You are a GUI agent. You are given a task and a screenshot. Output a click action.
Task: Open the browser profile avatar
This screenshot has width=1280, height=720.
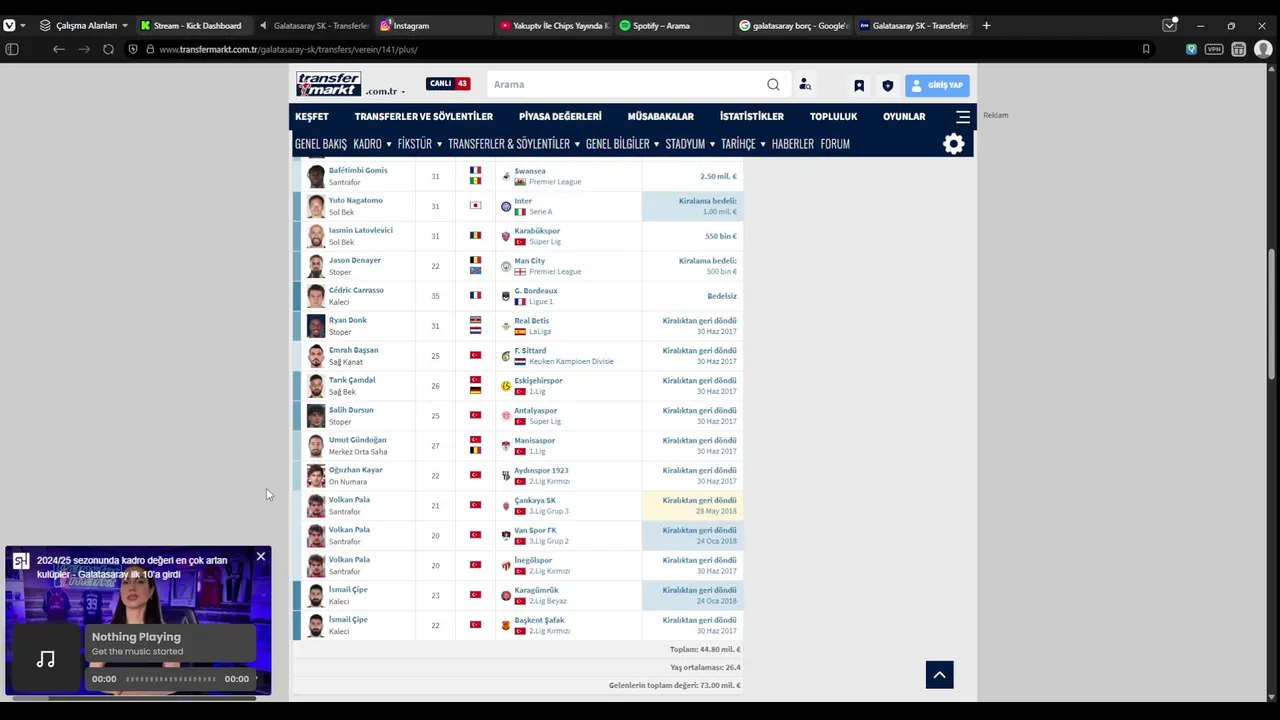(1262, 49)
